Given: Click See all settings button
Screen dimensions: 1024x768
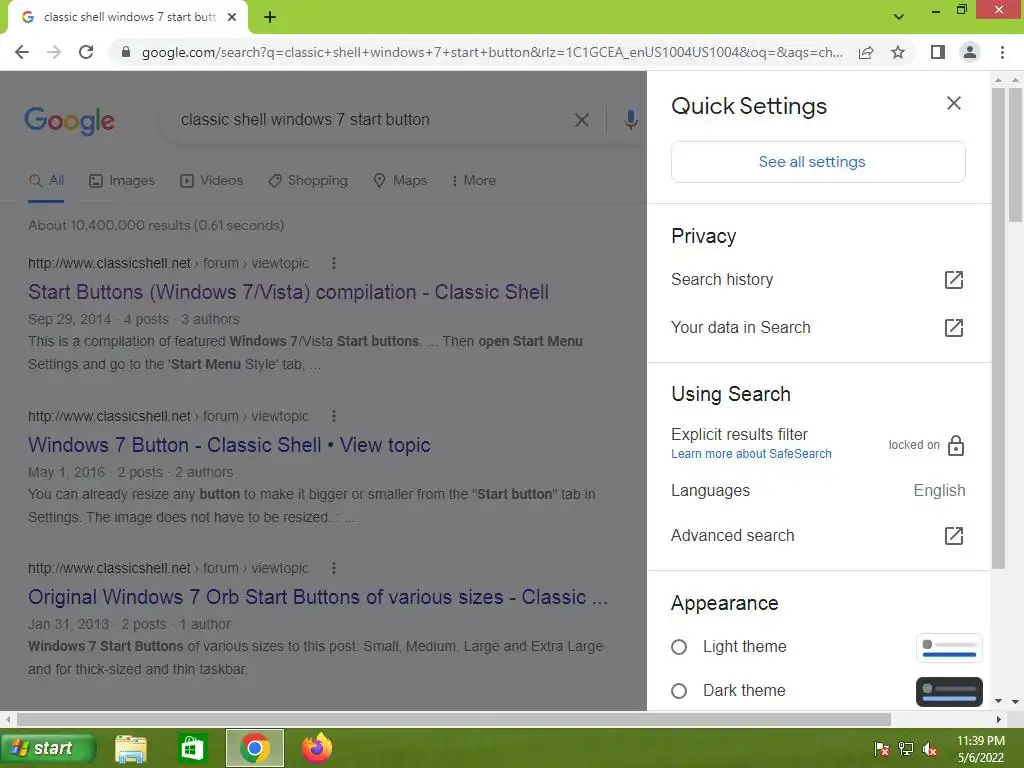Looking at the screenshot, I should click(818, 162).
